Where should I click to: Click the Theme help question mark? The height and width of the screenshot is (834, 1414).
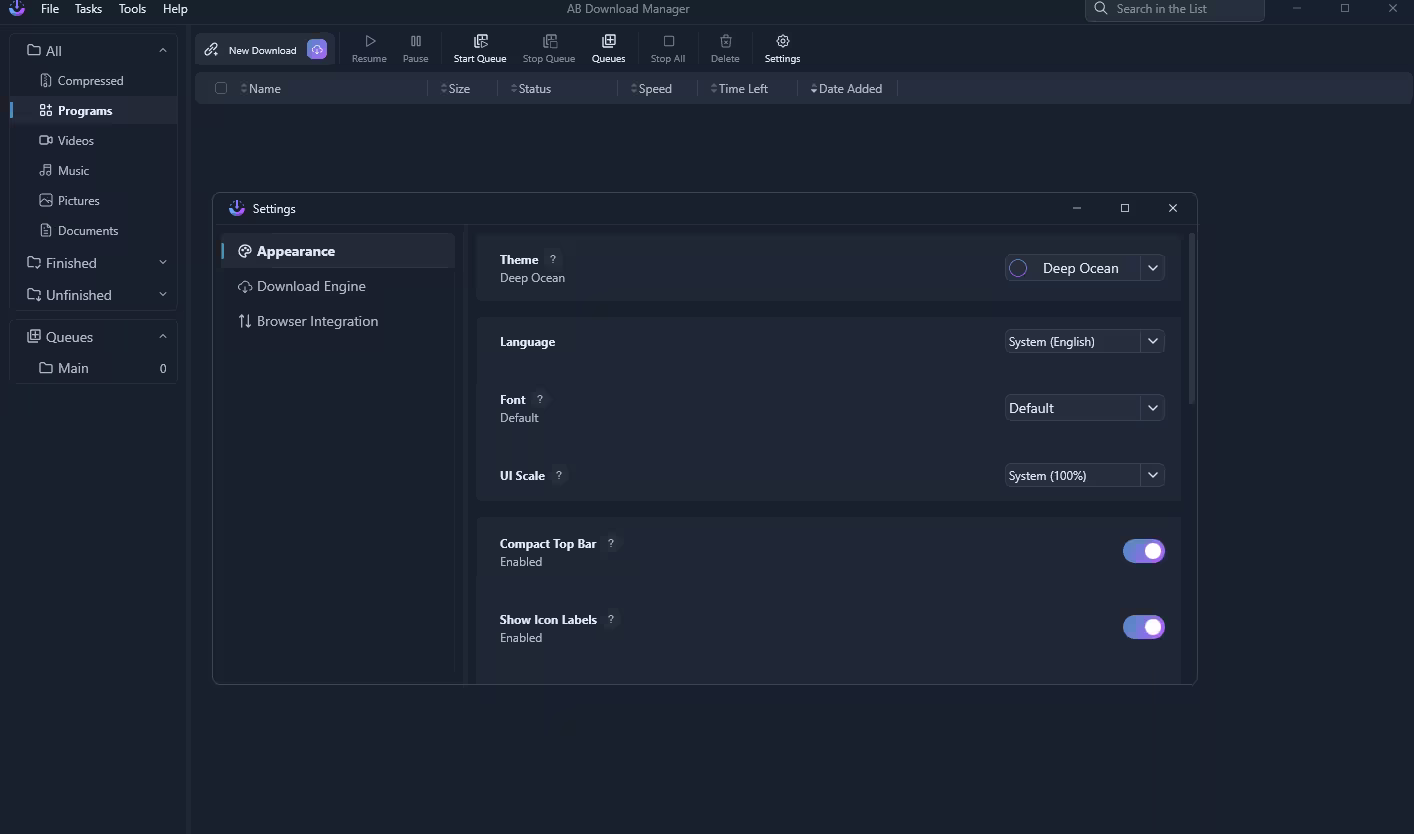553,259
